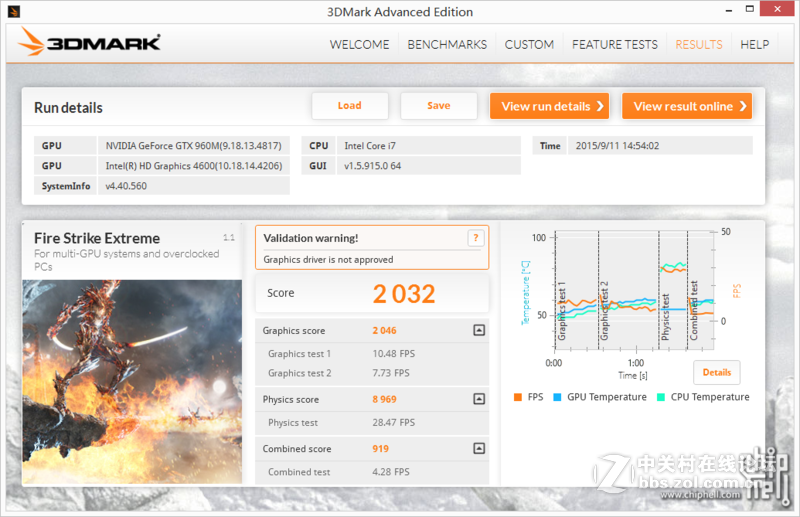Click Graphics test 2 value 7.73 FPS
The height and width of the screenshot is (517, 800).
(391, 373)
